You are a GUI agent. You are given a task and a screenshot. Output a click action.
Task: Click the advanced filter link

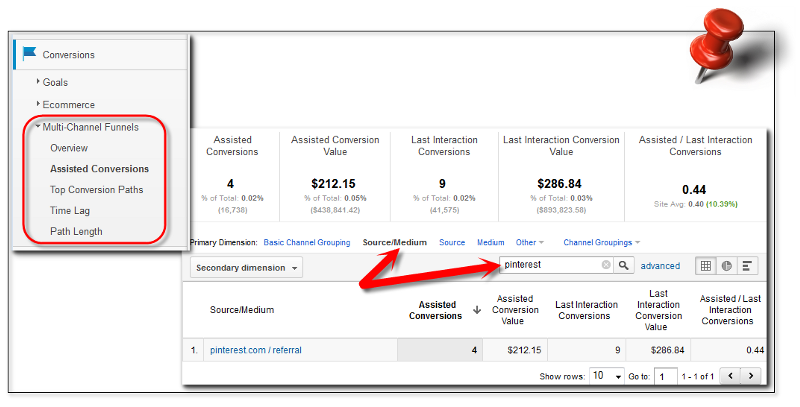point(660,266)
